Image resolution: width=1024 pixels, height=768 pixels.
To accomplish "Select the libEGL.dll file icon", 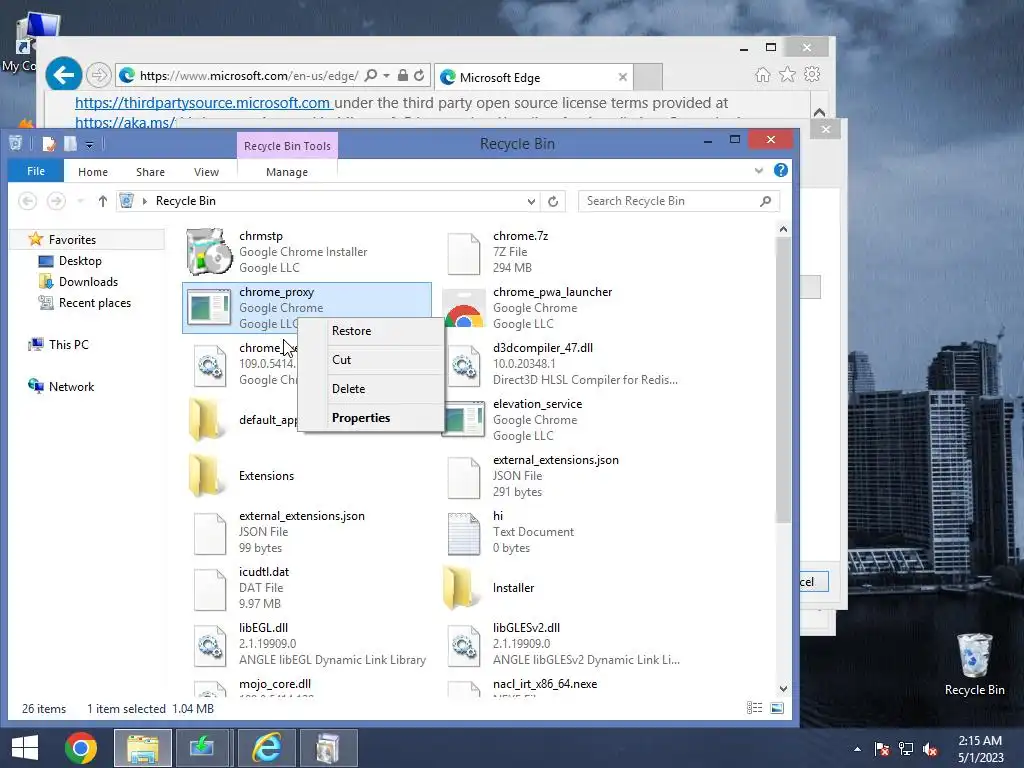I will click(x=210, y=646).
